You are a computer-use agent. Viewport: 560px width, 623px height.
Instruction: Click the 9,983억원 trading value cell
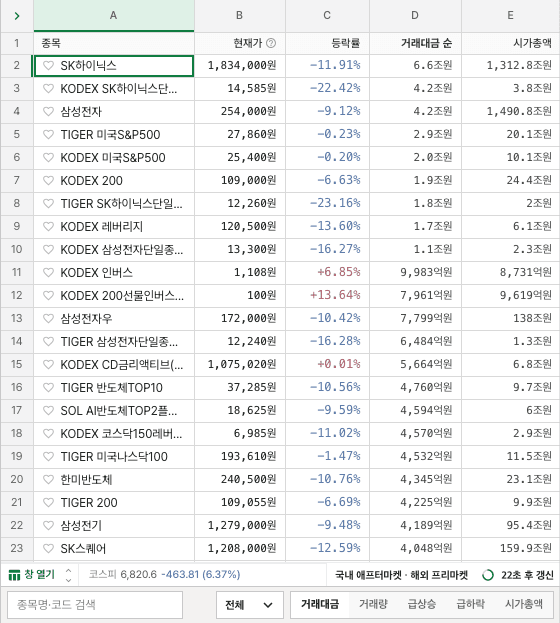(x=415, y=273)
